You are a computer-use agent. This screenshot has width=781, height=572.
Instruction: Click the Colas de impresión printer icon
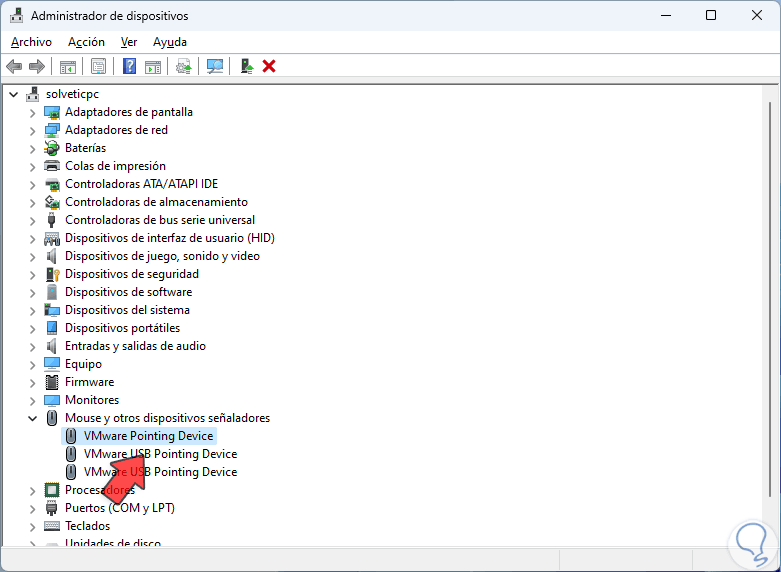(x=52, y=166)
